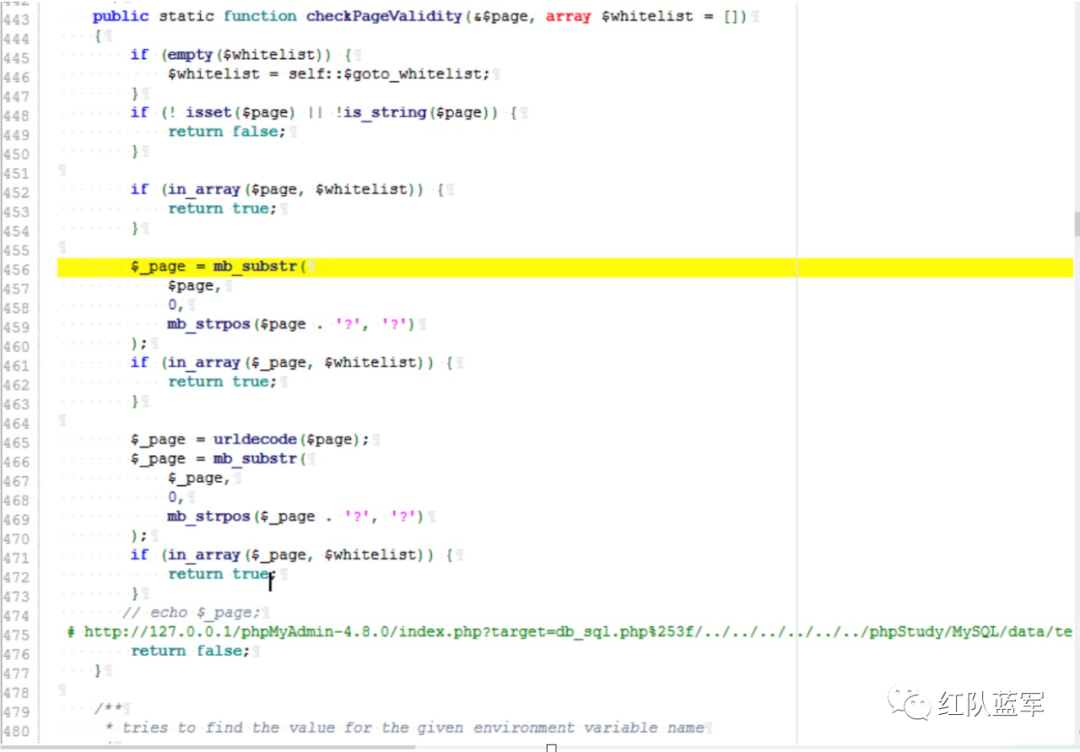Viewport: 1080px width, 752px height.
Task: Click the 'is_string' call on line 448
Action: [385, 112]
